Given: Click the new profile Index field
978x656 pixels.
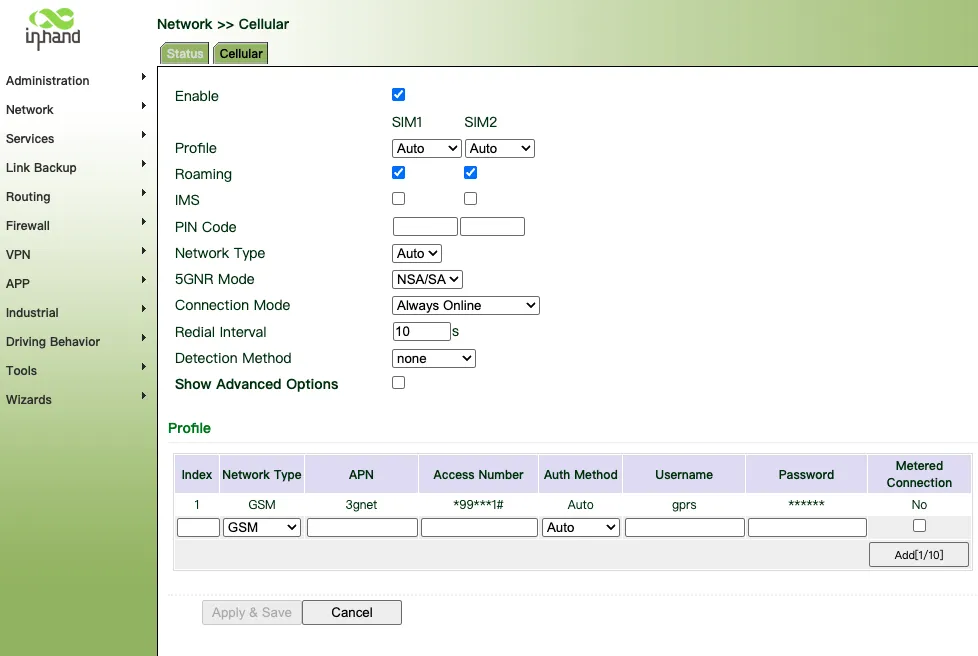Looking at the screenshot, I should [198, 528].
